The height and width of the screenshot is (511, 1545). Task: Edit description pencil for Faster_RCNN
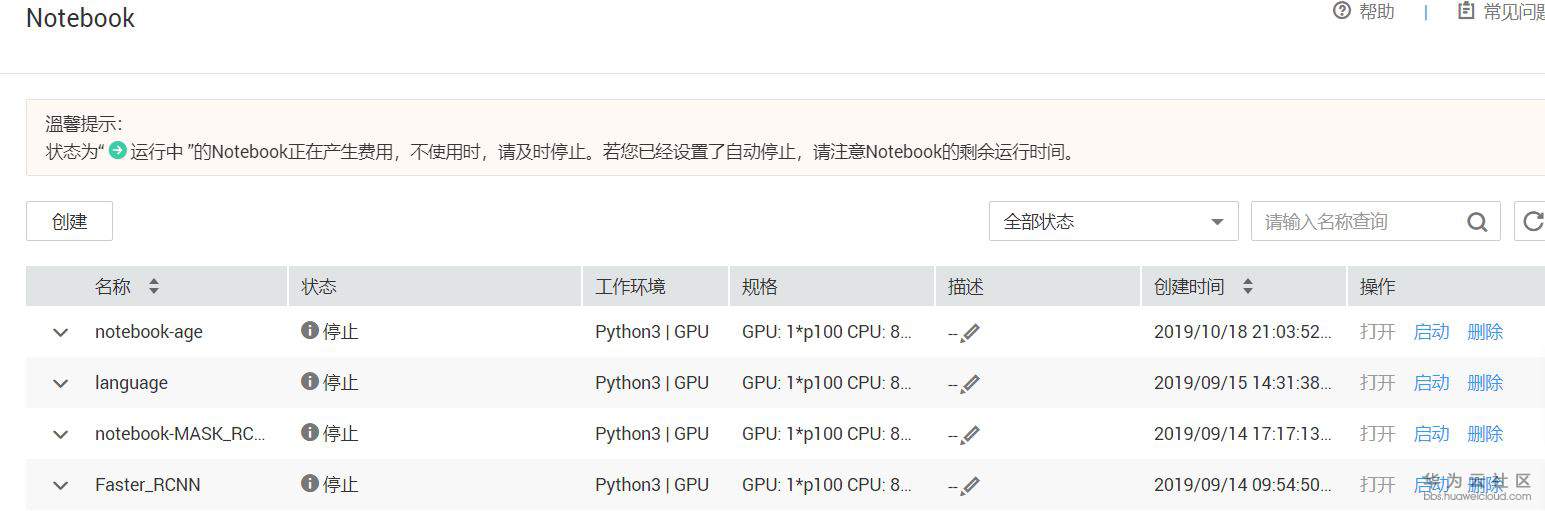point(970,486)
